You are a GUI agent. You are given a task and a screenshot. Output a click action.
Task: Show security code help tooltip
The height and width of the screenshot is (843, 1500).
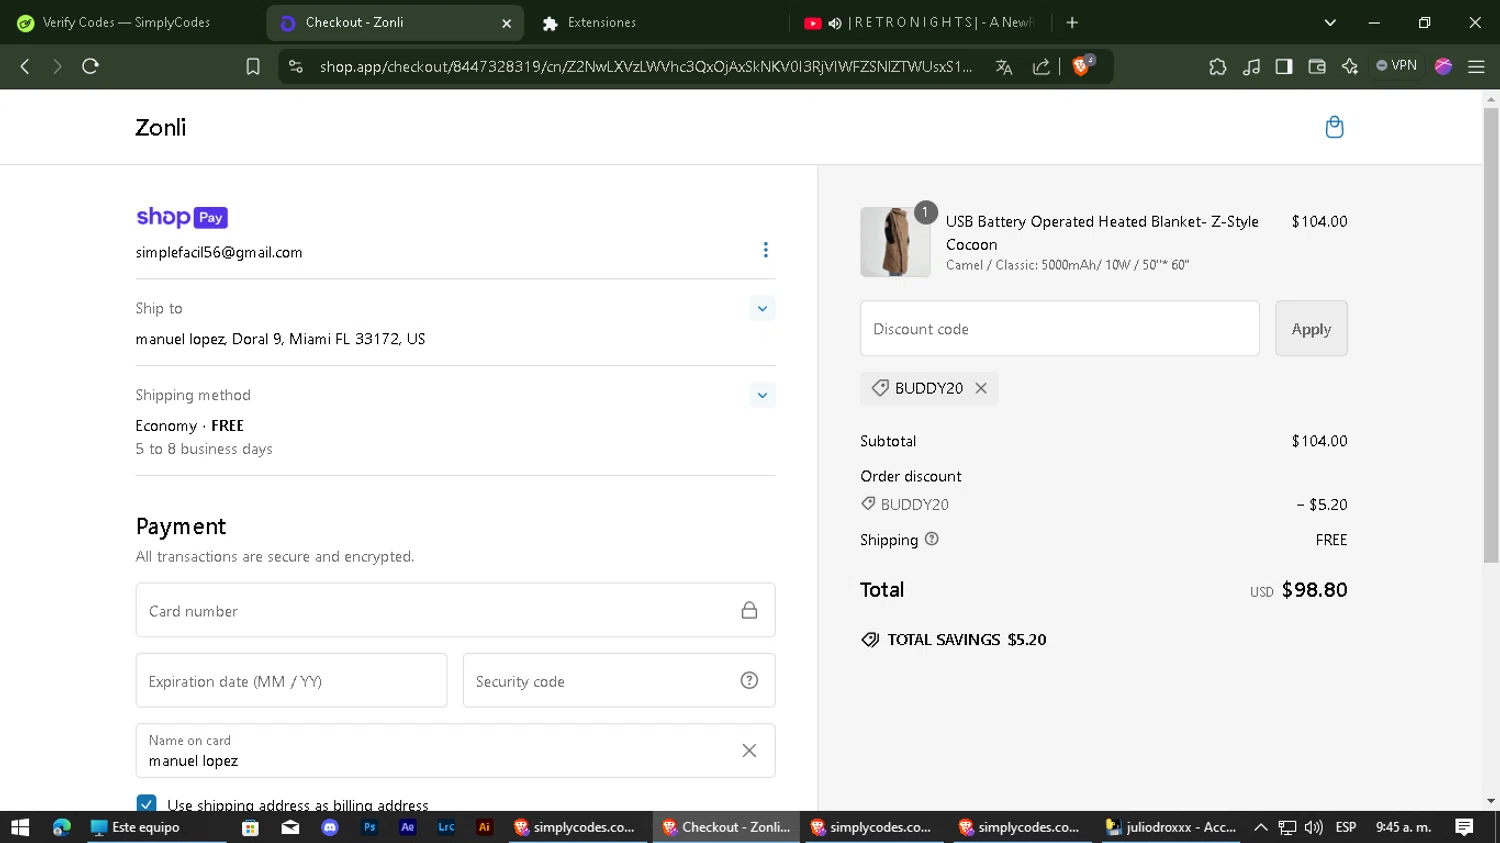749,681
